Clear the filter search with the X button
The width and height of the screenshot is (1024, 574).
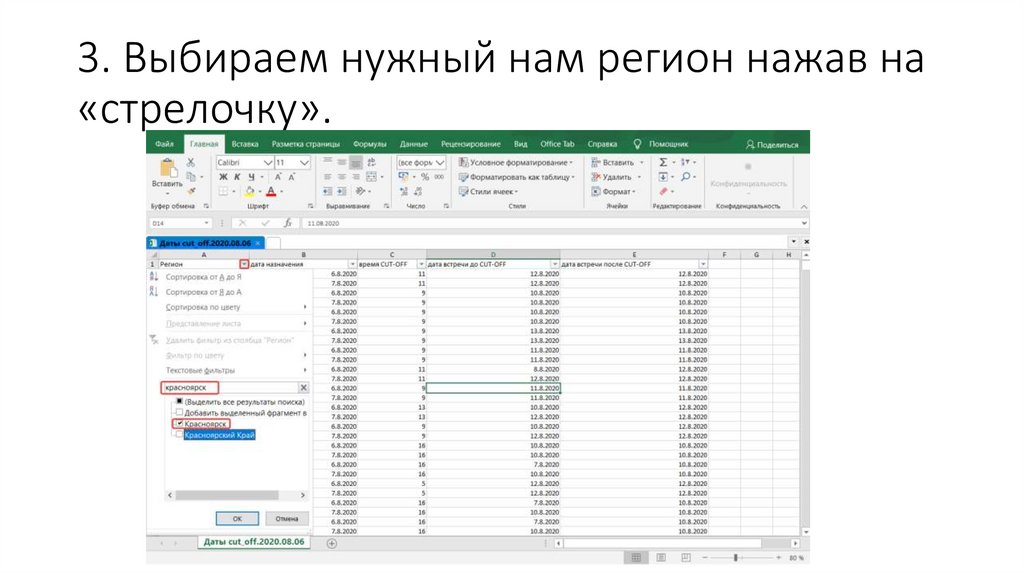pos(303,388)
